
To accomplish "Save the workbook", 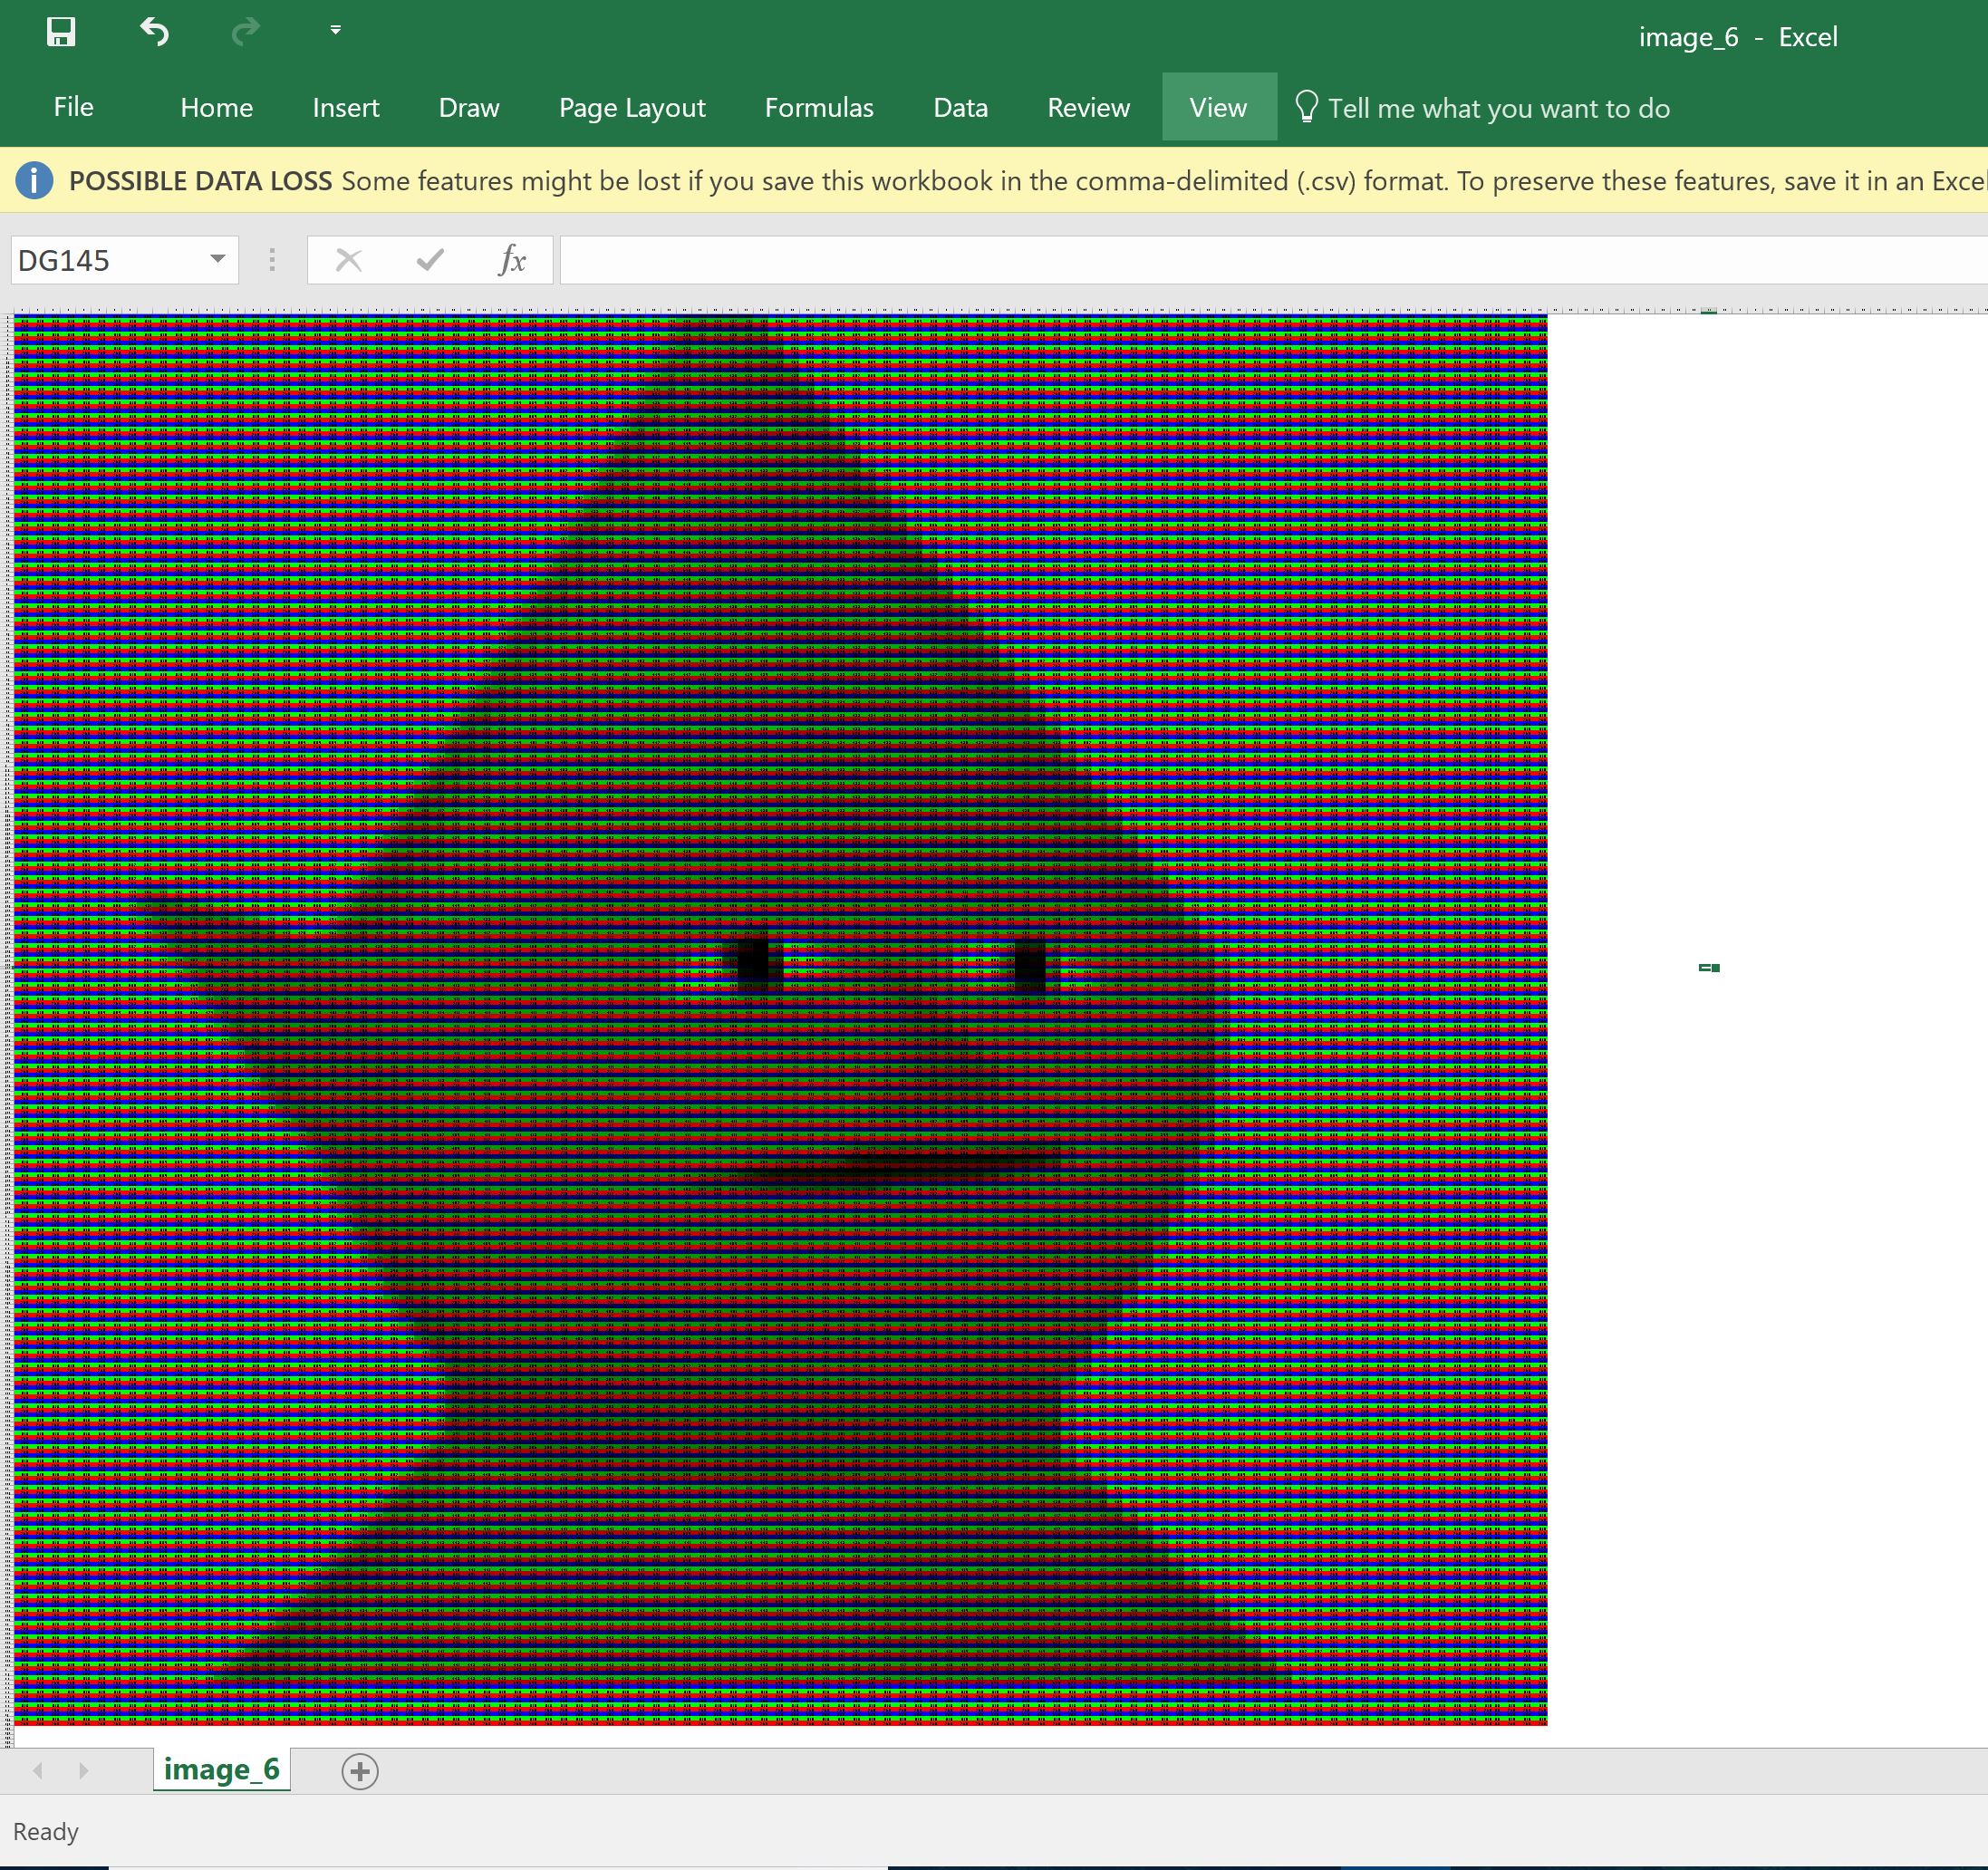I will click(x=60, y=33).
